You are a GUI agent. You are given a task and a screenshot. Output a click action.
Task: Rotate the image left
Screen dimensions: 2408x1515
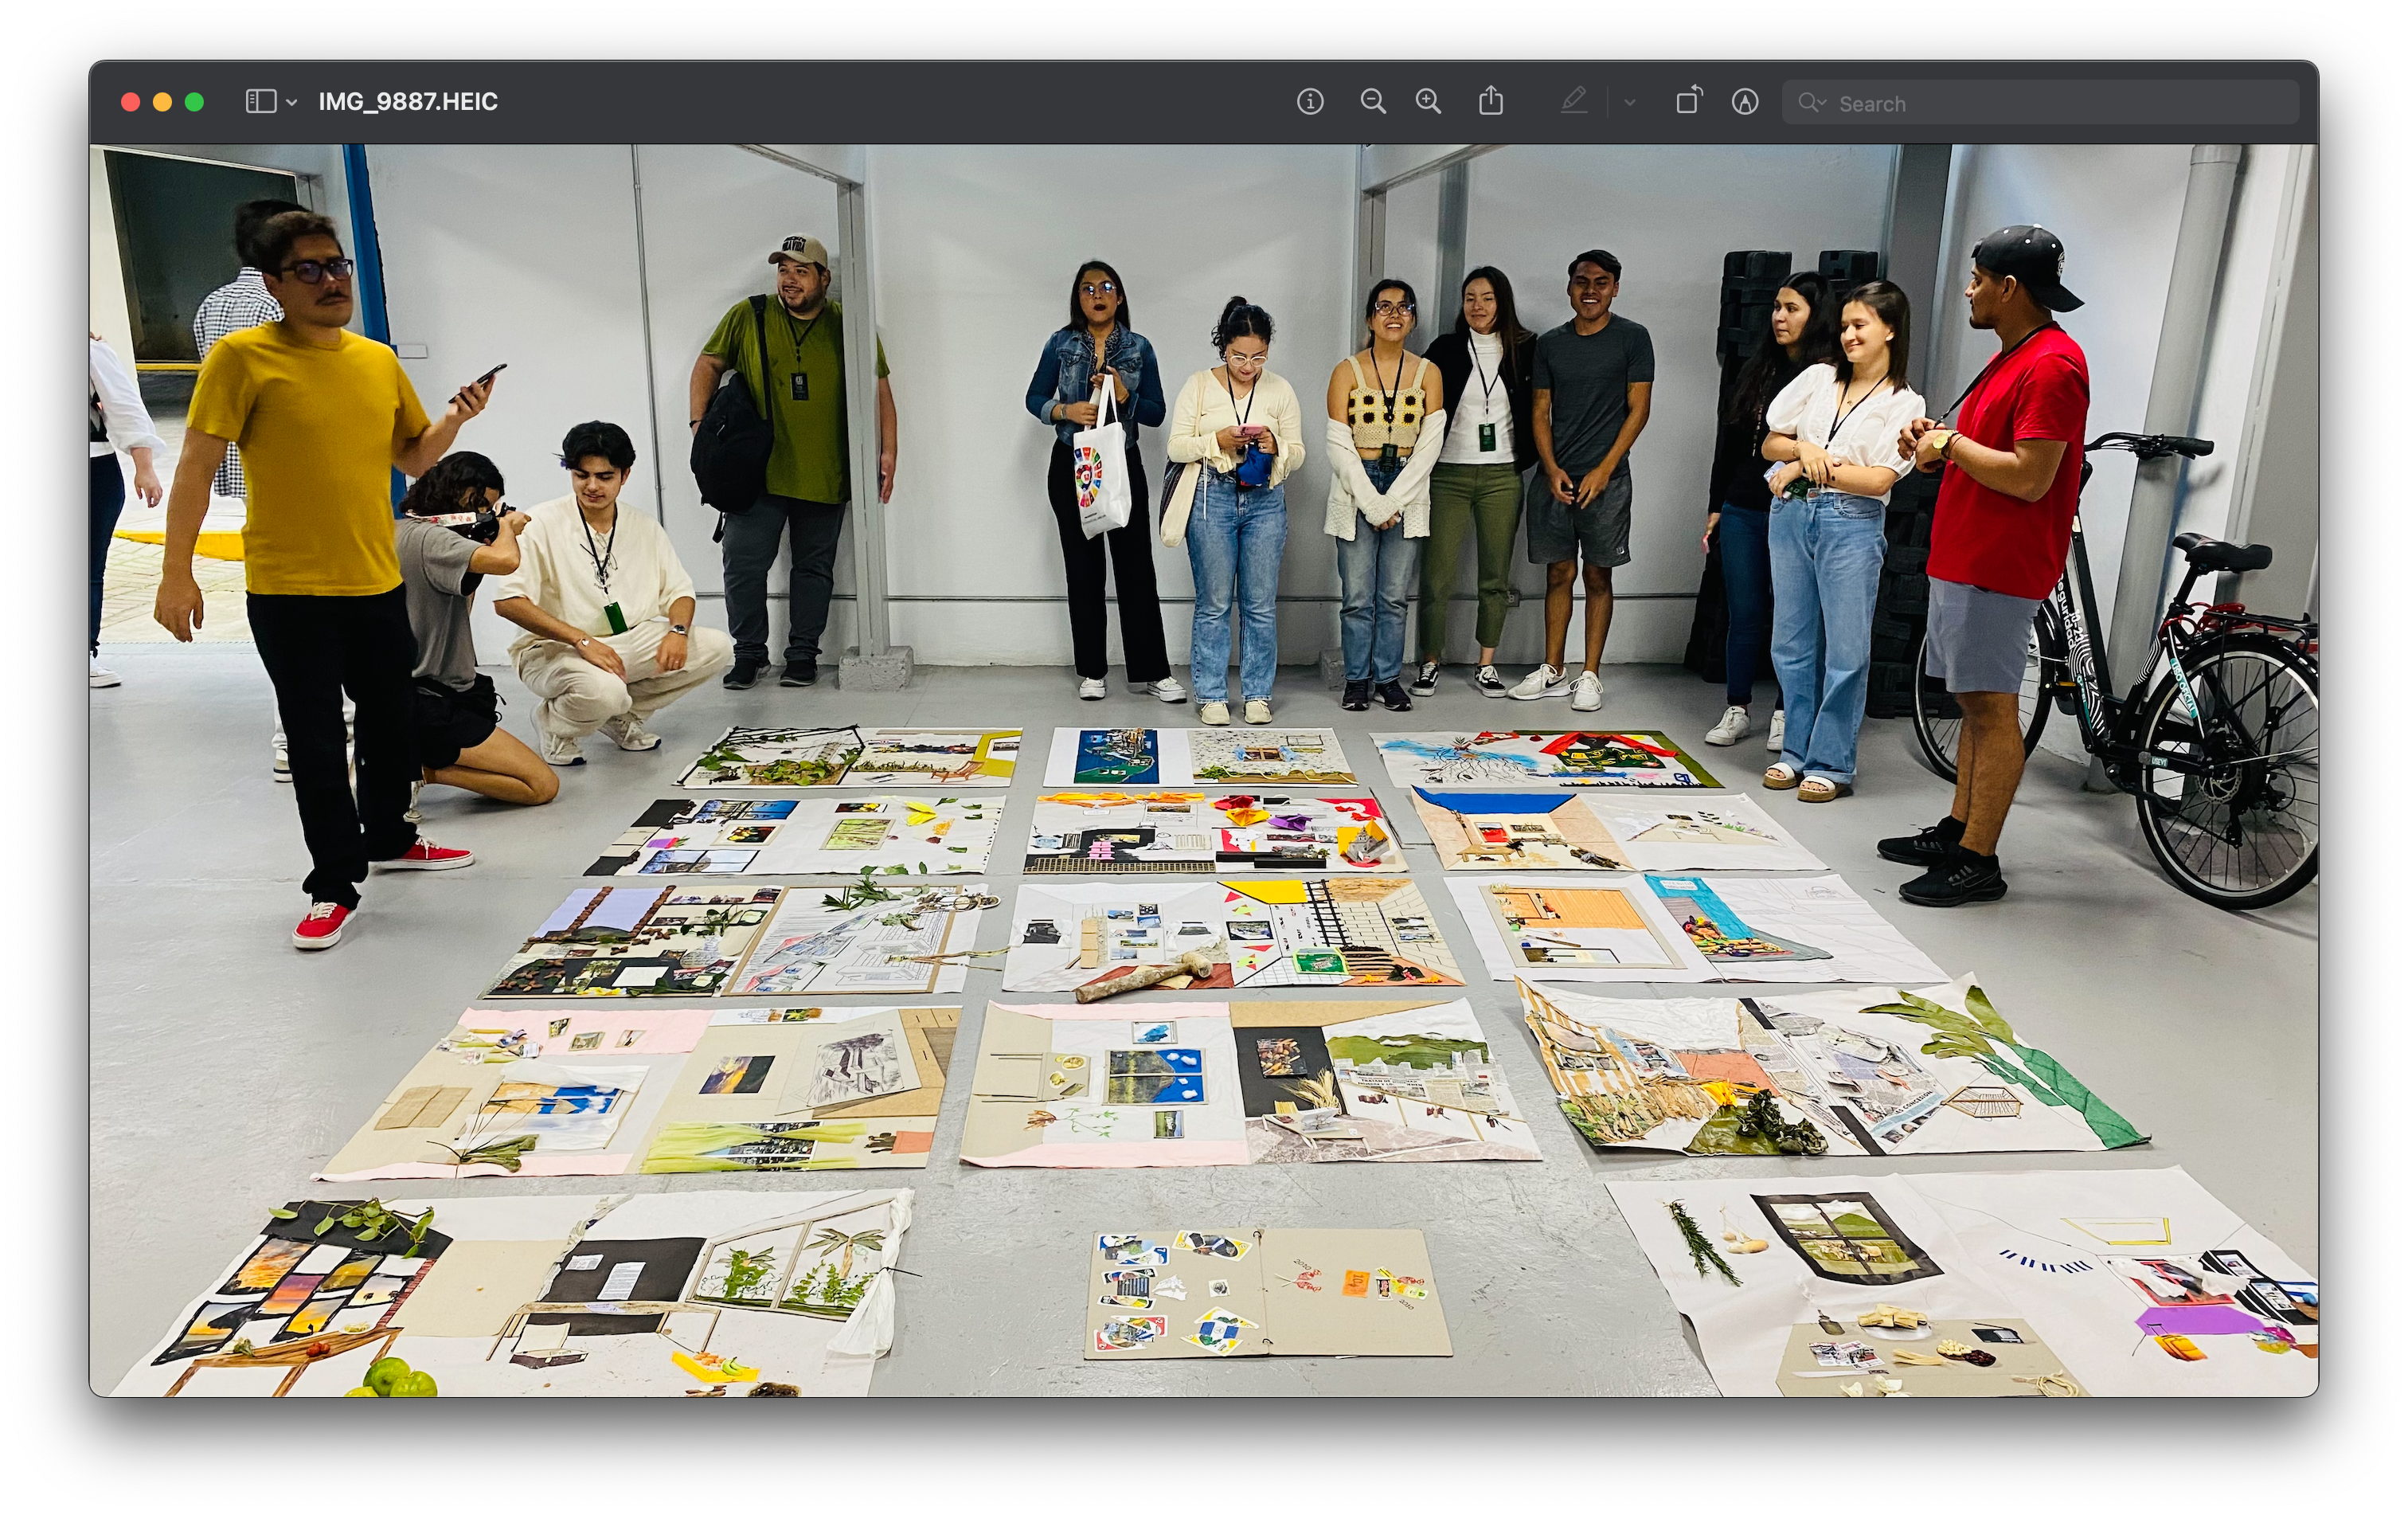click(1688, 101)
